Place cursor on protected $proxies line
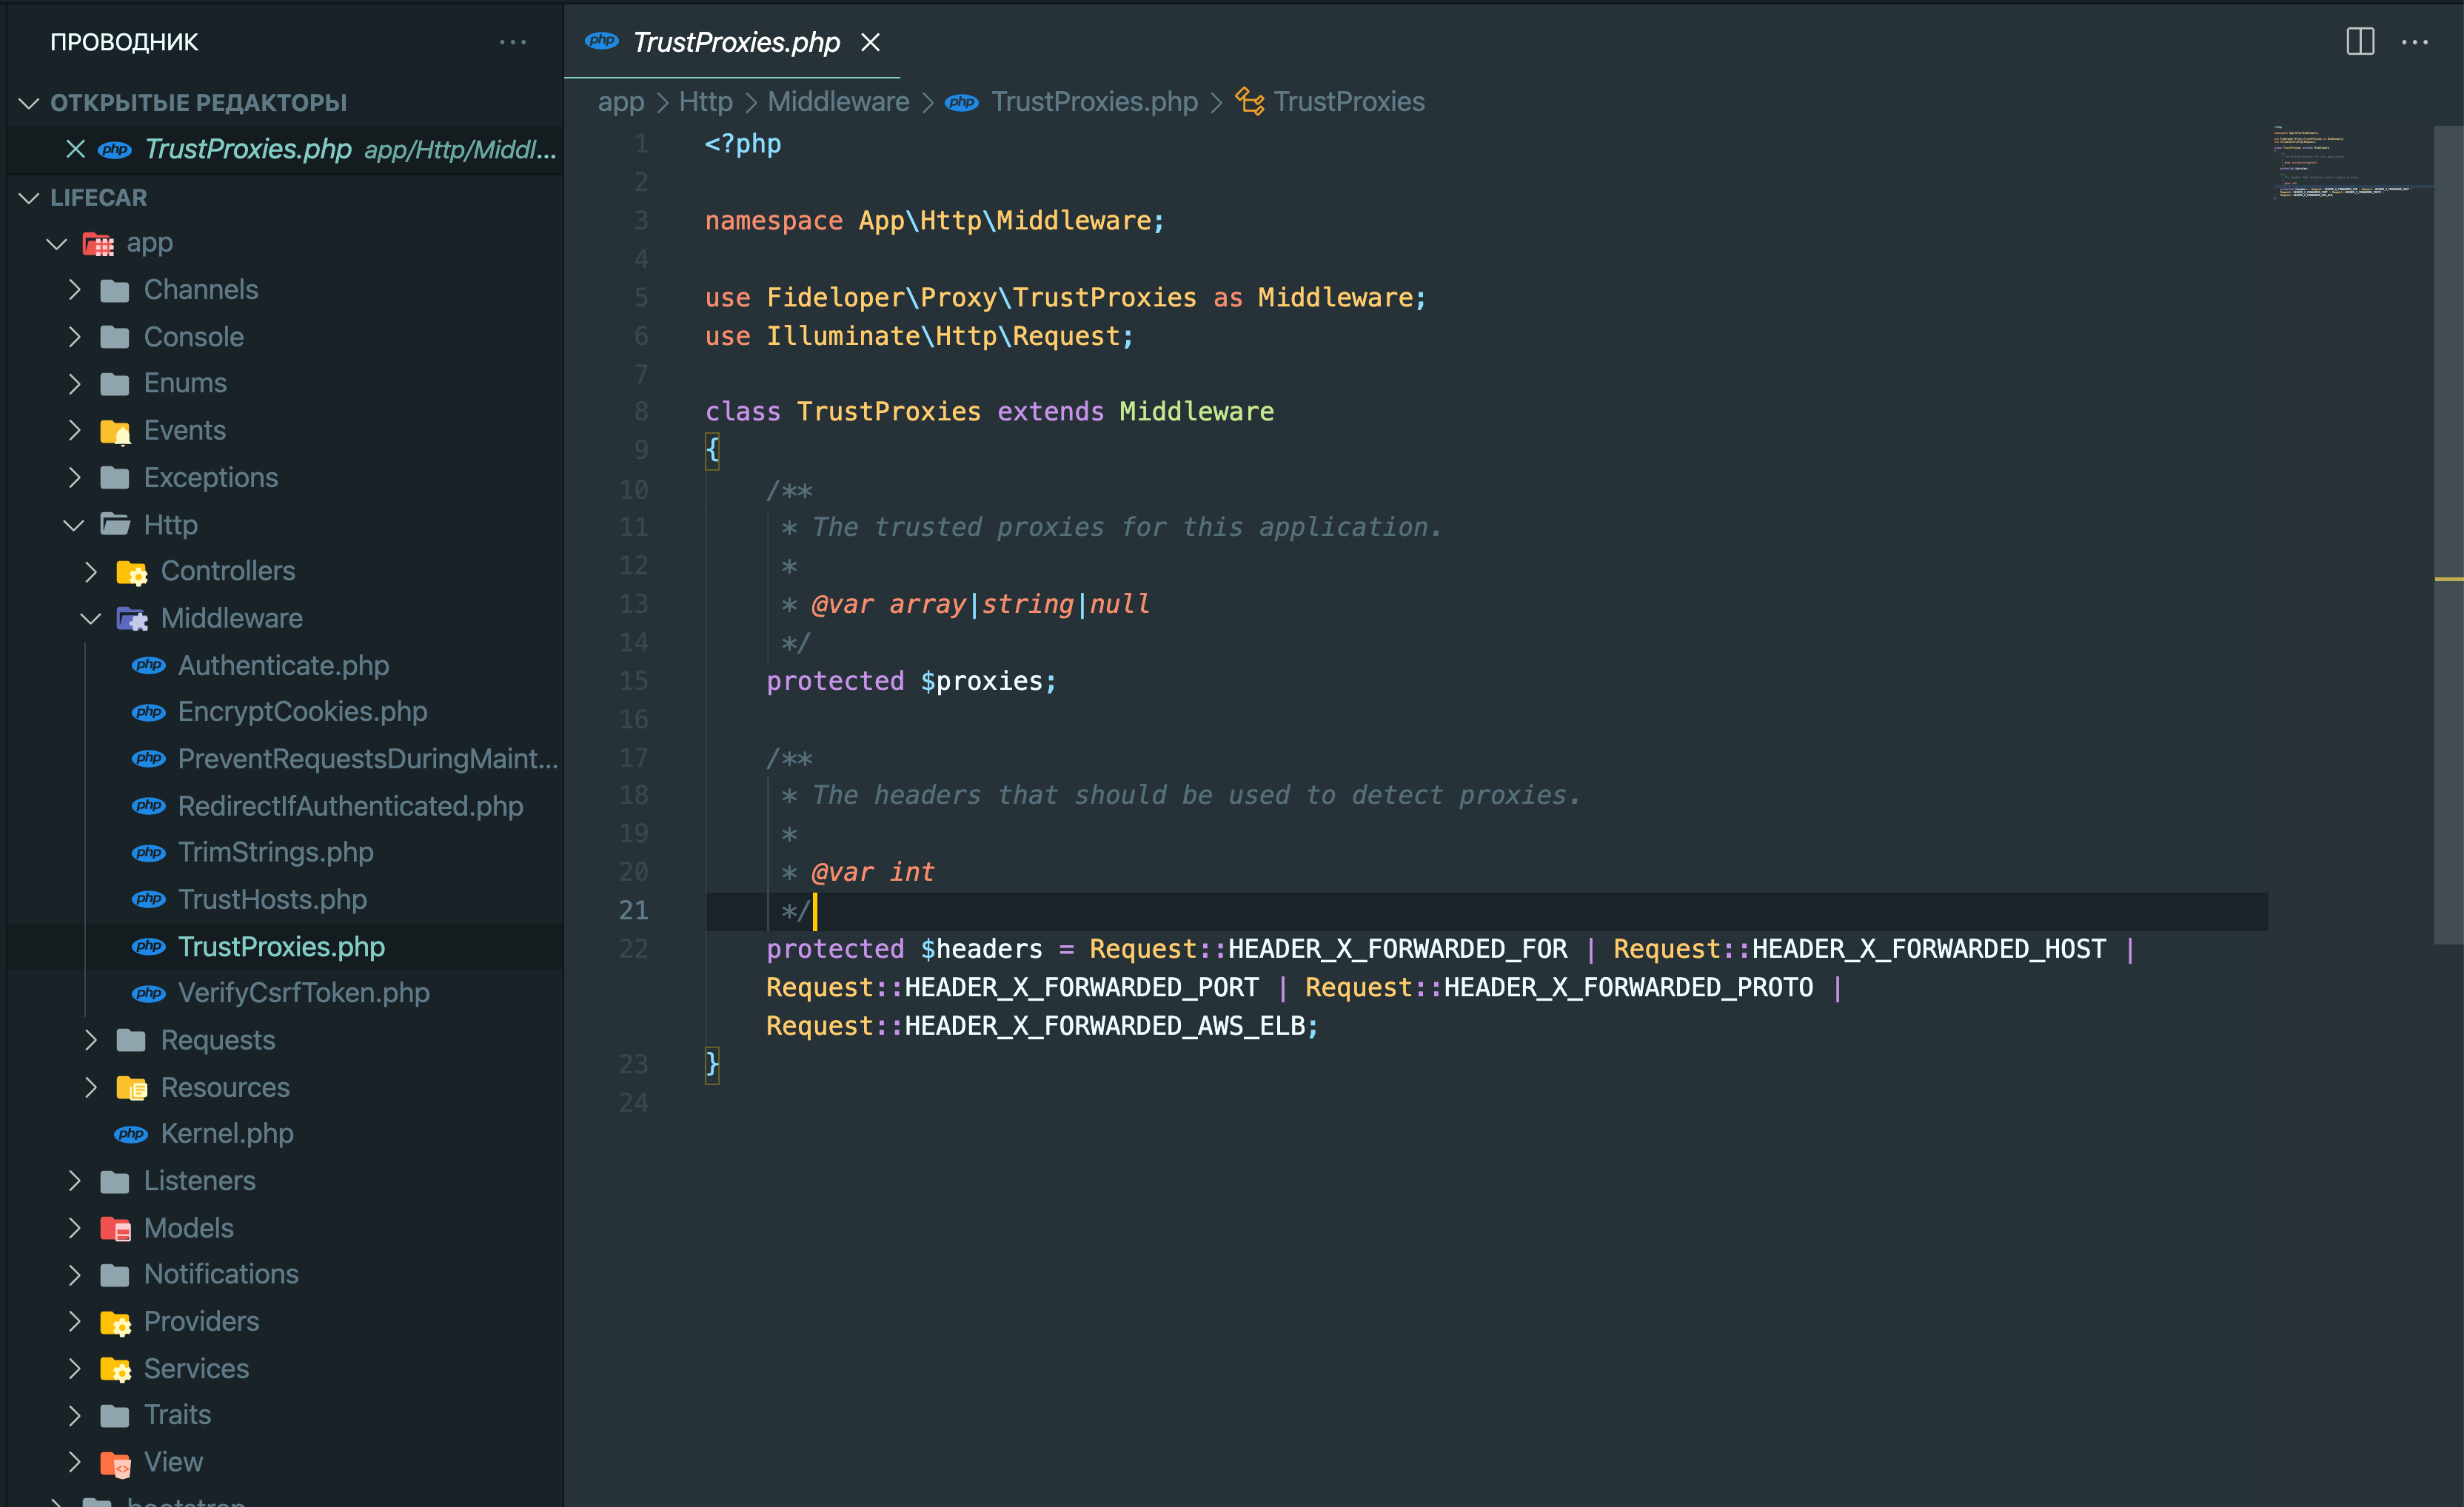 click(x=911, y=681)
